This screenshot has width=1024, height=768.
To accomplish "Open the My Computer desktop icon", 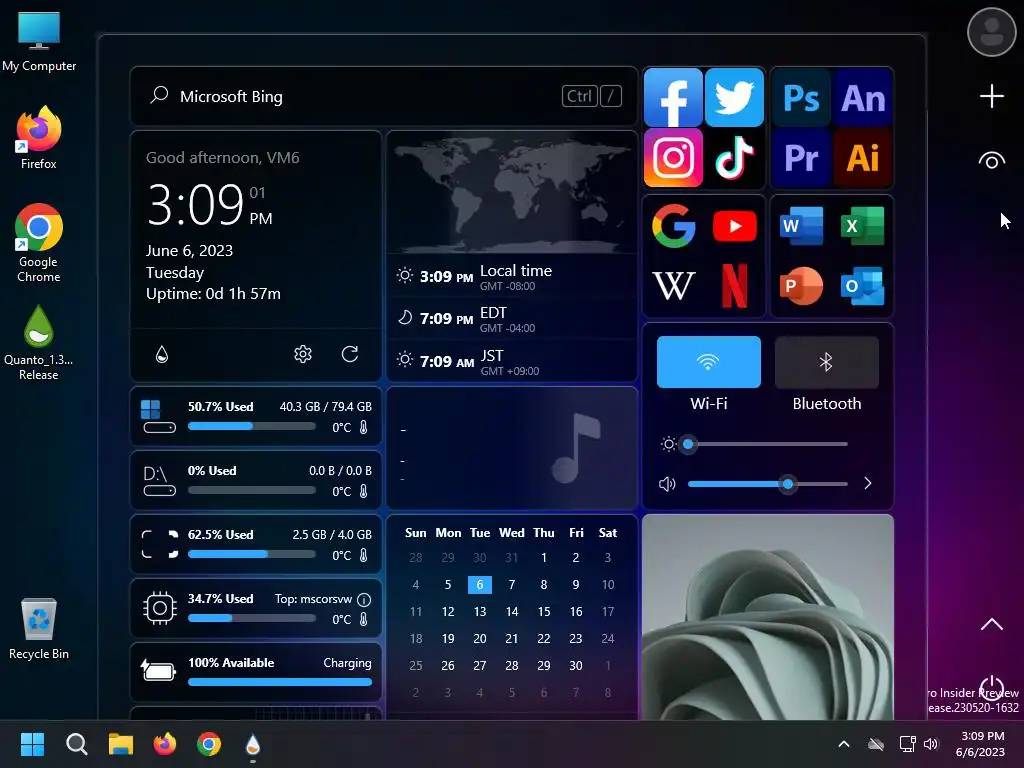I will point(39,41).
